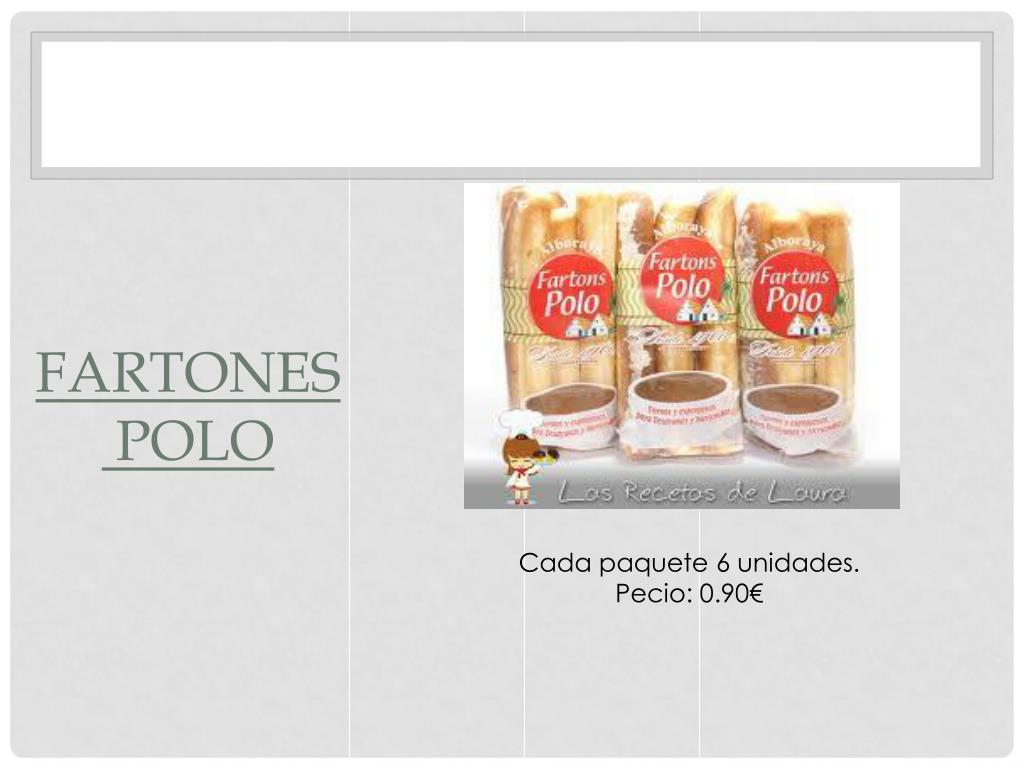Click the Alboraya label on the left package
Screen dimensions: 1024x768
[569, 246]
